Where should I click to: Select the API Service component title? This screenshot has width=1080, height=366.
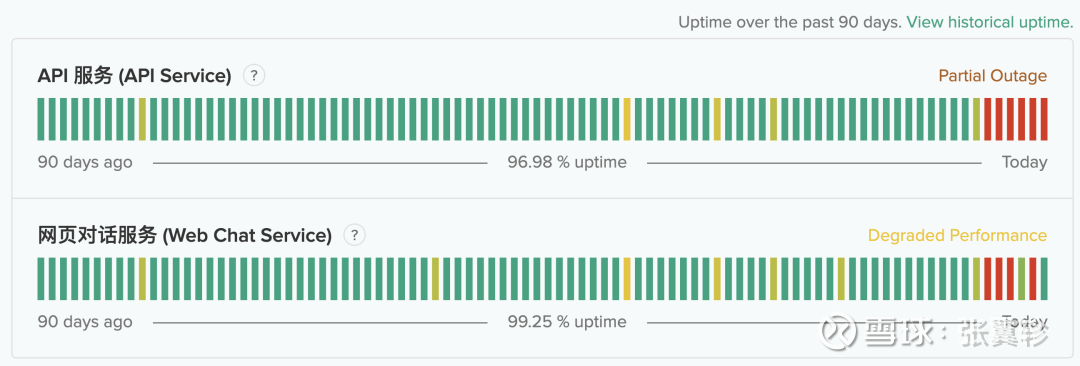point(134,76)
